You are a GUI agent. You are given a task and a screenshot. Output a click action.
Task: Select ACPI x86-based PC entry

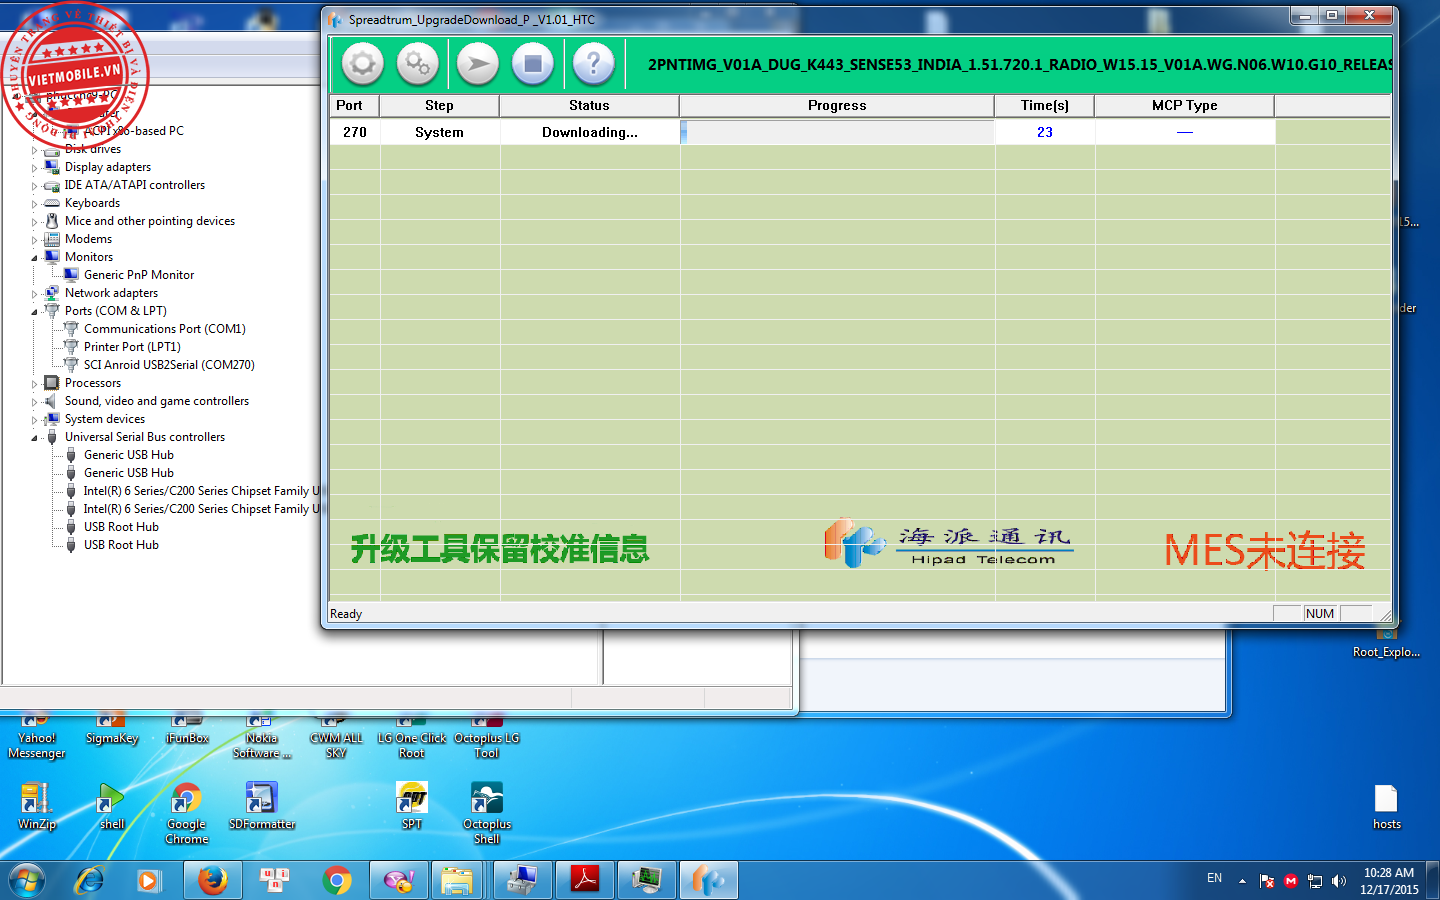pyautogui.click(x=134, y=131)
